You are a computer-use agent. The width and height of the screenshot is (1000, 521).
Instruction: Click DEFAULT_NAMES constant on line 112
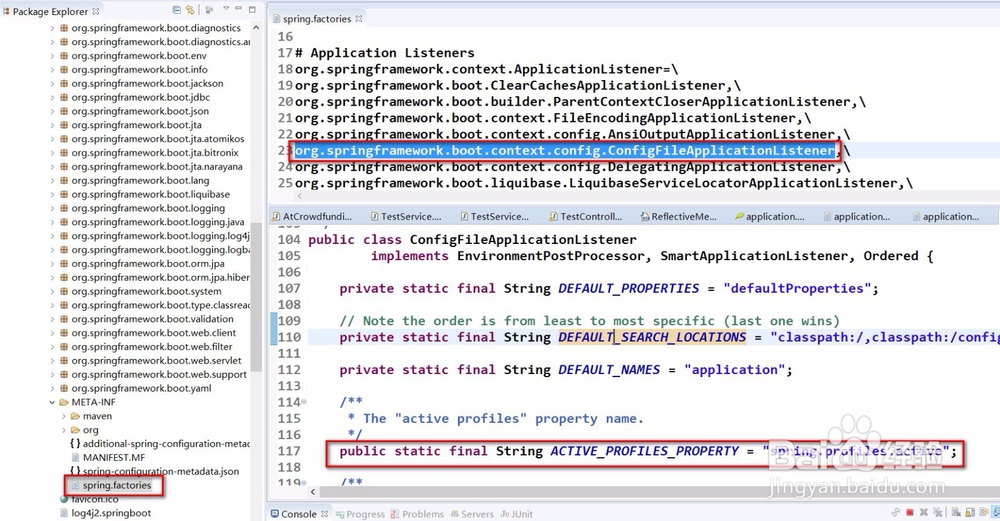[609, 370]
